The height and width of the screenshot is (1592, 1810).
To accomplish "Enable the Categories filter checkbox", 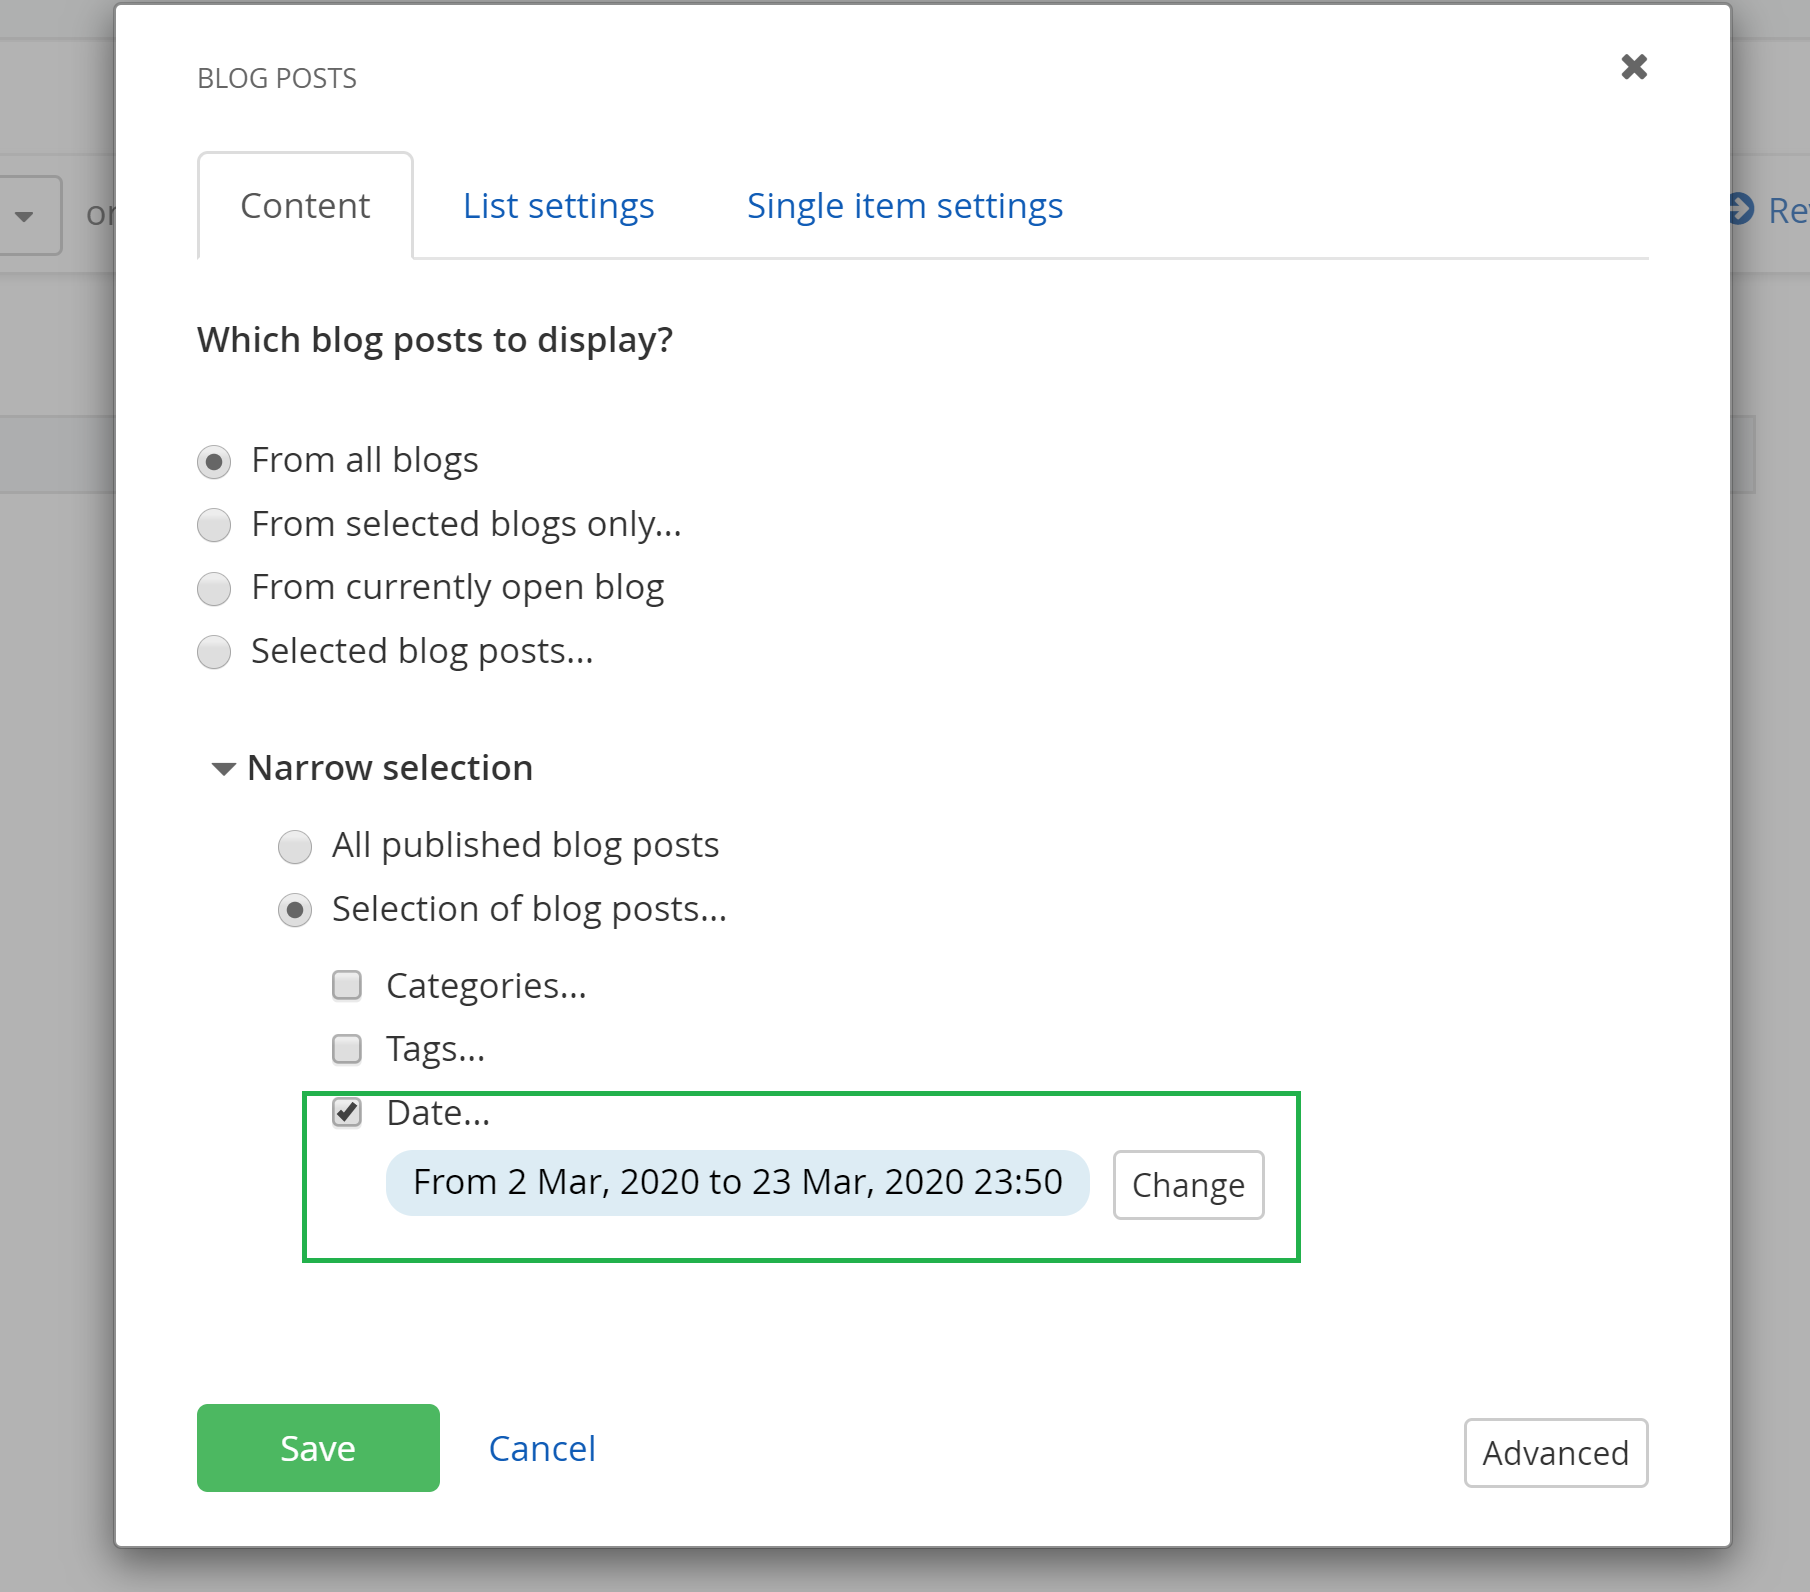I will pos(347,985).
